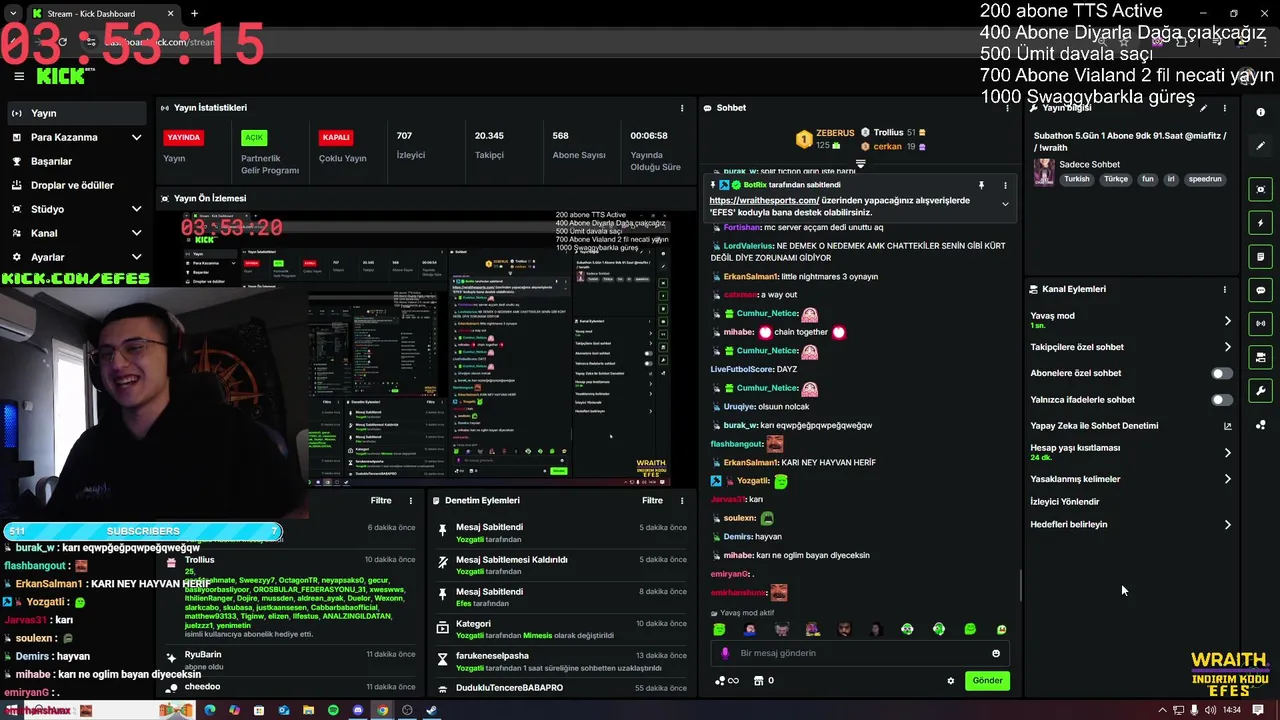Click the Gönder send button
Image resolution: width=1280 pixels, height=720 pixels.
[x=987, y=681]
